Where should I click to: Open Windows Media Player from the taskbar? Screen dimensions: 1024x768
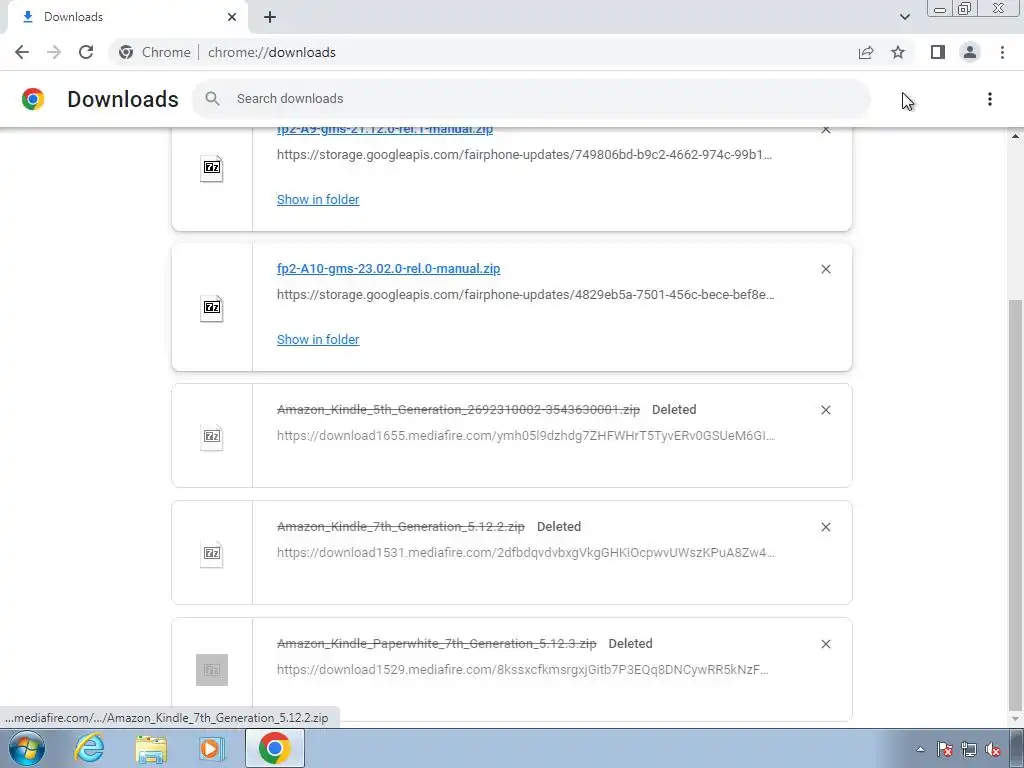[211, 748]
